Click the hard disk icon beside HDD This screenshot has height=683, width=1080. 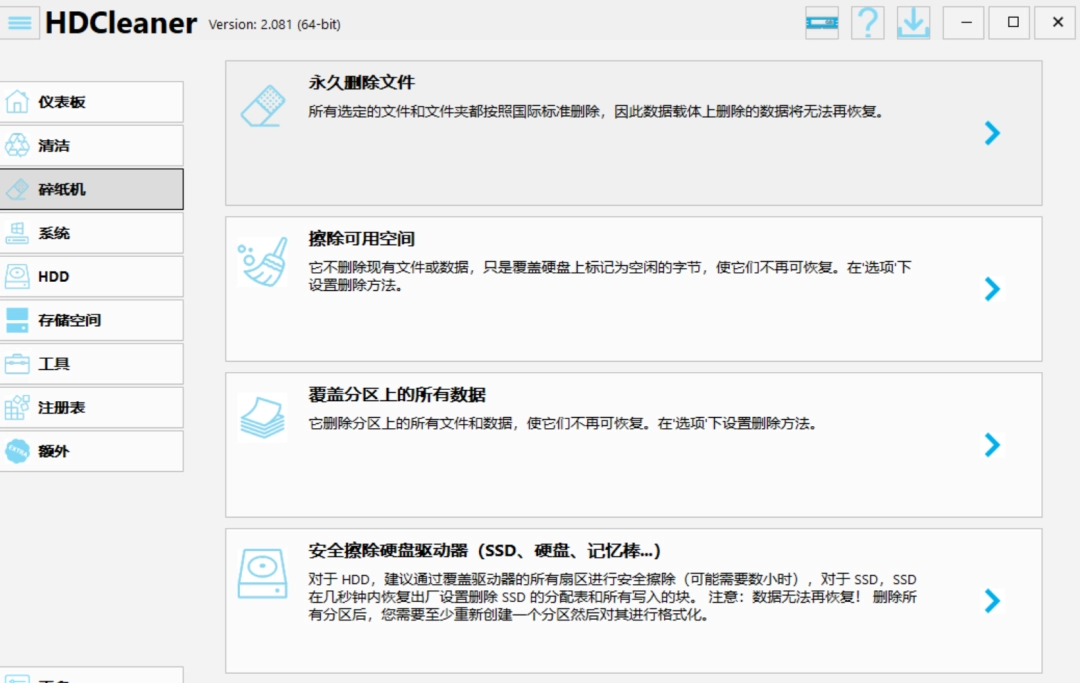(x=17, y=276)
